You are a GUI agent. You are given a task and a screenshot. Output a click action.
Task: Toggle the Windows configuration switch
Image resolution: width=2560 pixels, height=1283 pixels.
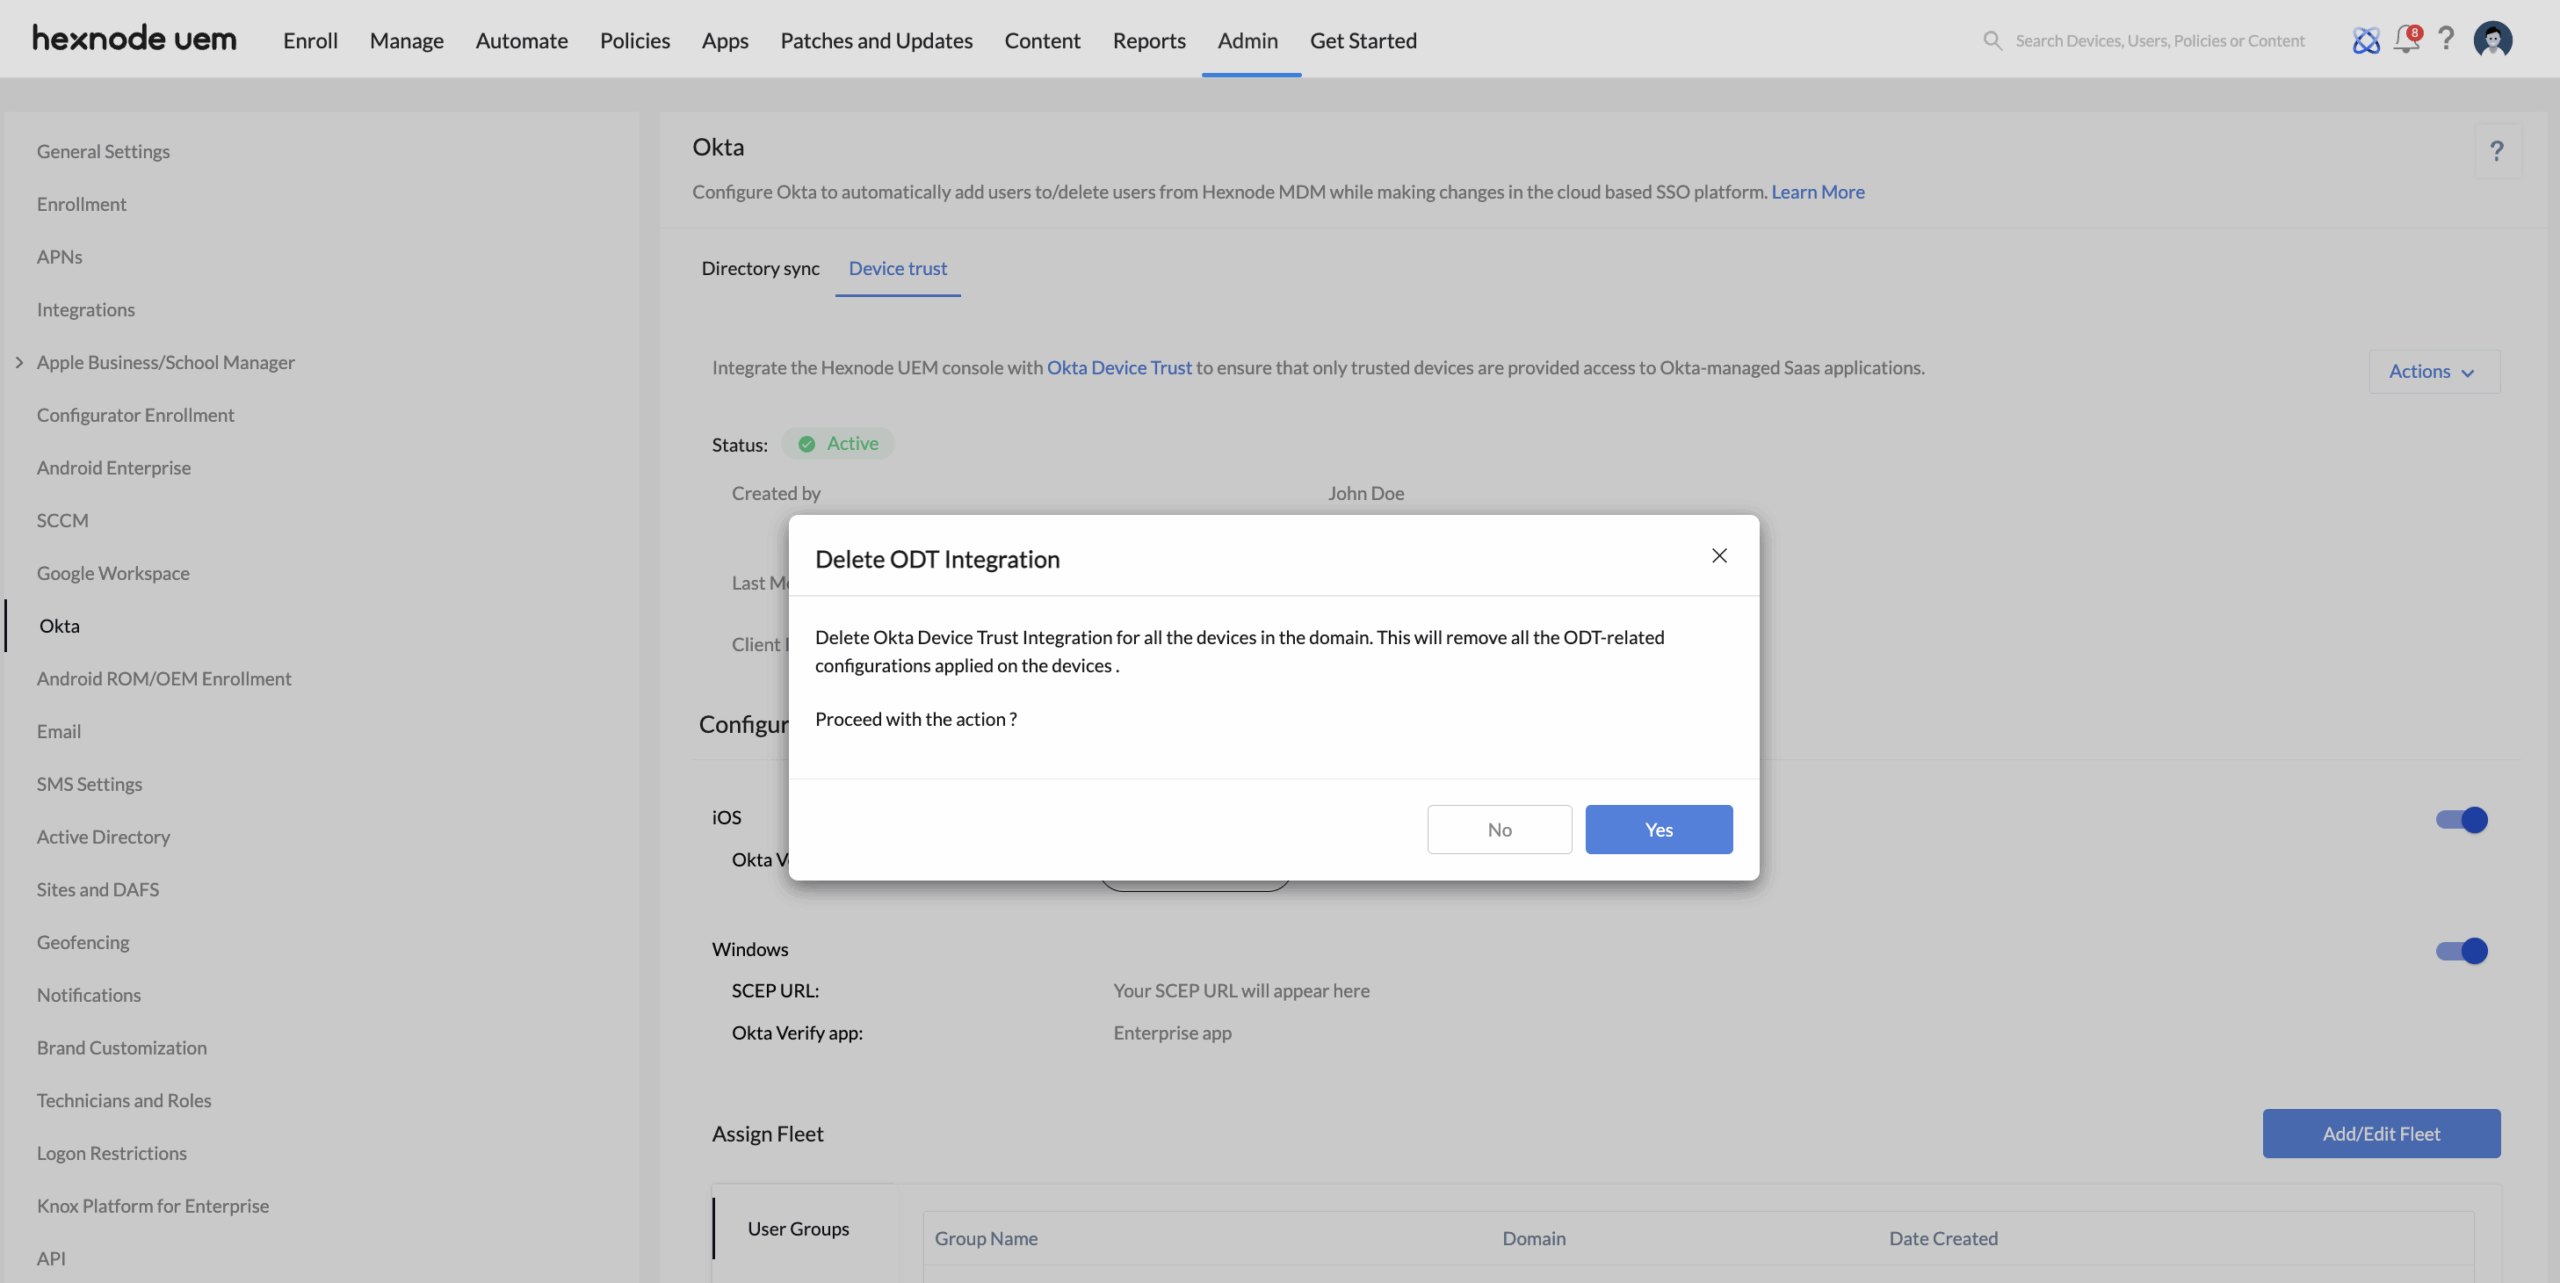click(x=2461, y=950)
